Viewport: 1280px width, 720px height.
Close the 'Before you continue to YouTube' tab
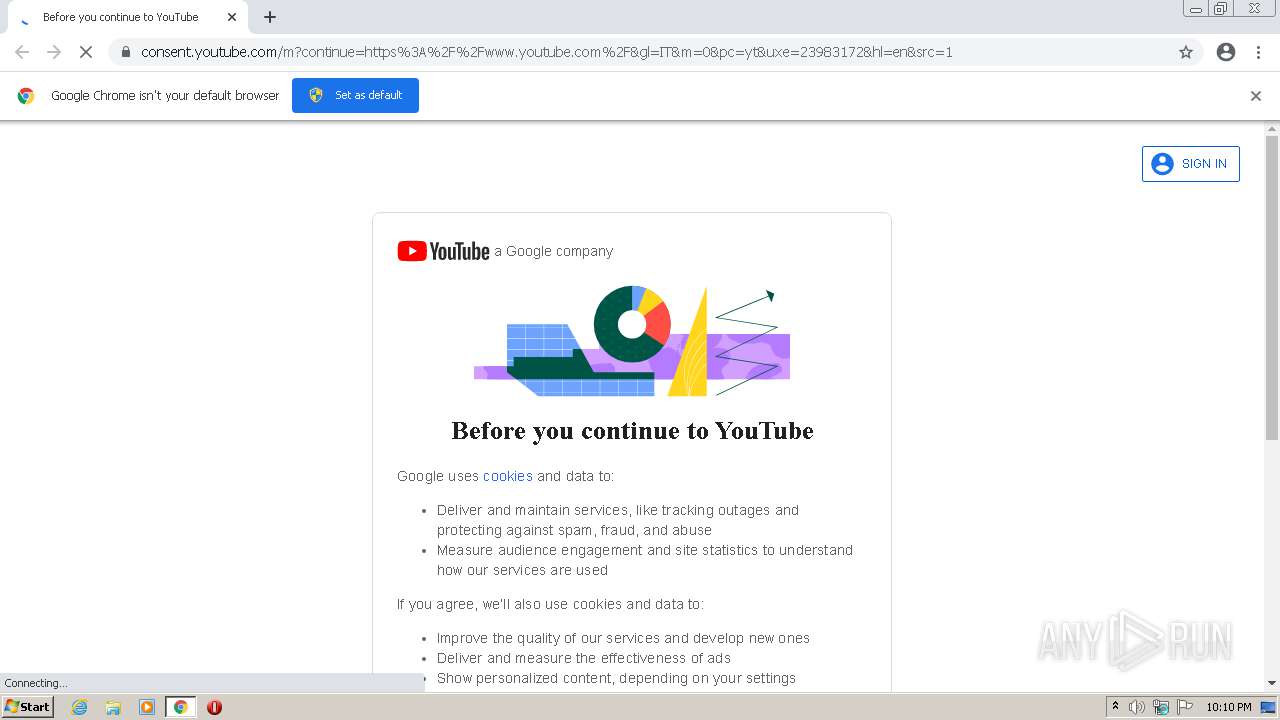click(232, 17)
